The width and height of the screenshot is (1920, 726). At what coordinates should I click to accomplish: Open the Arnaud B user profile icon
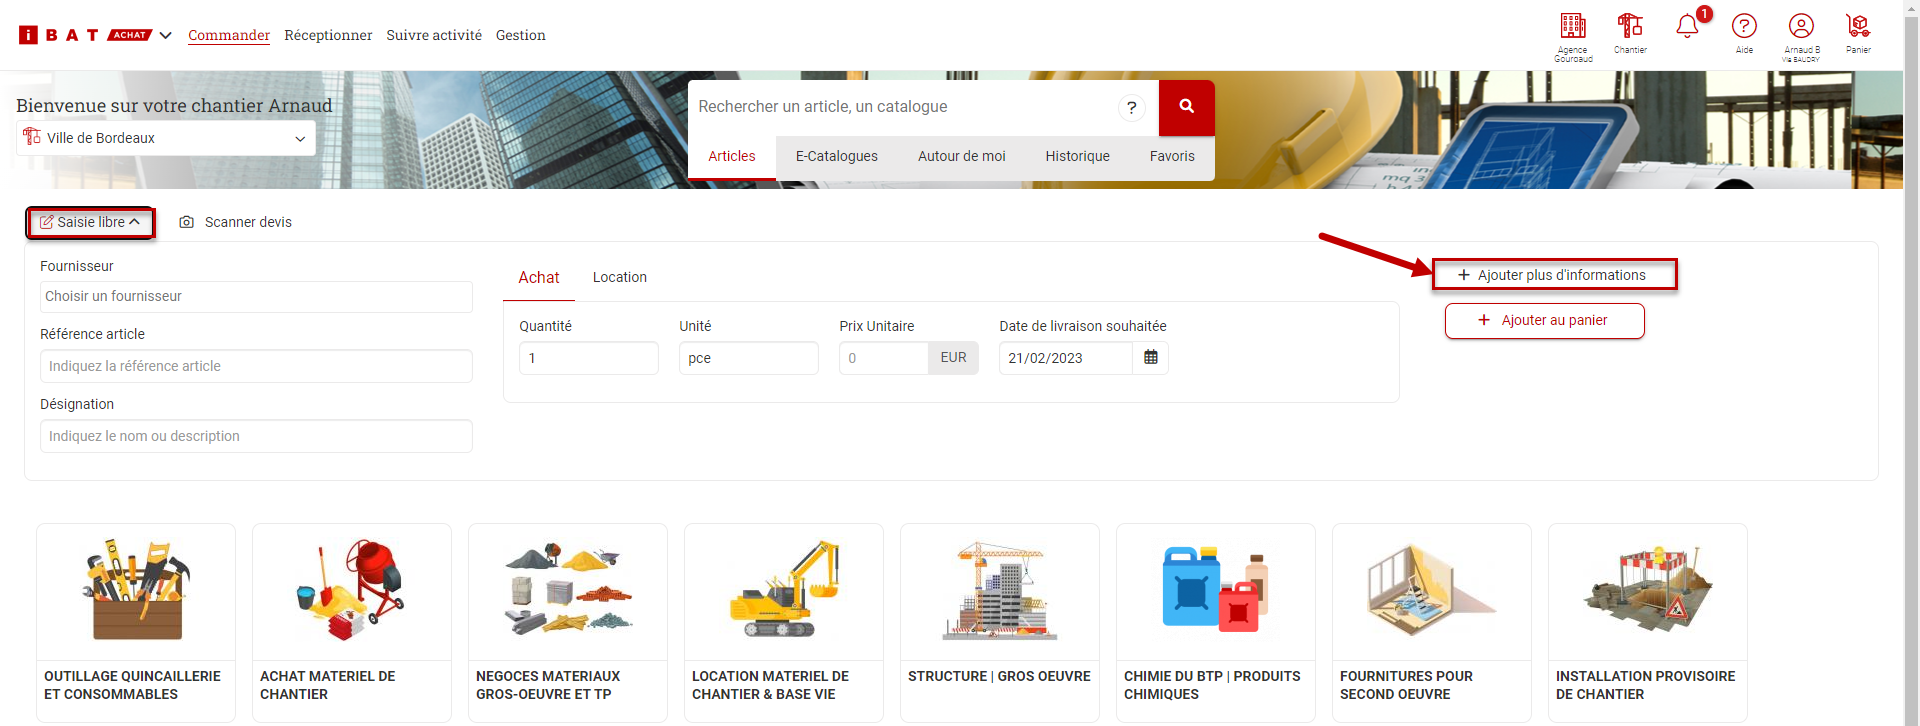click(1801, 27)
